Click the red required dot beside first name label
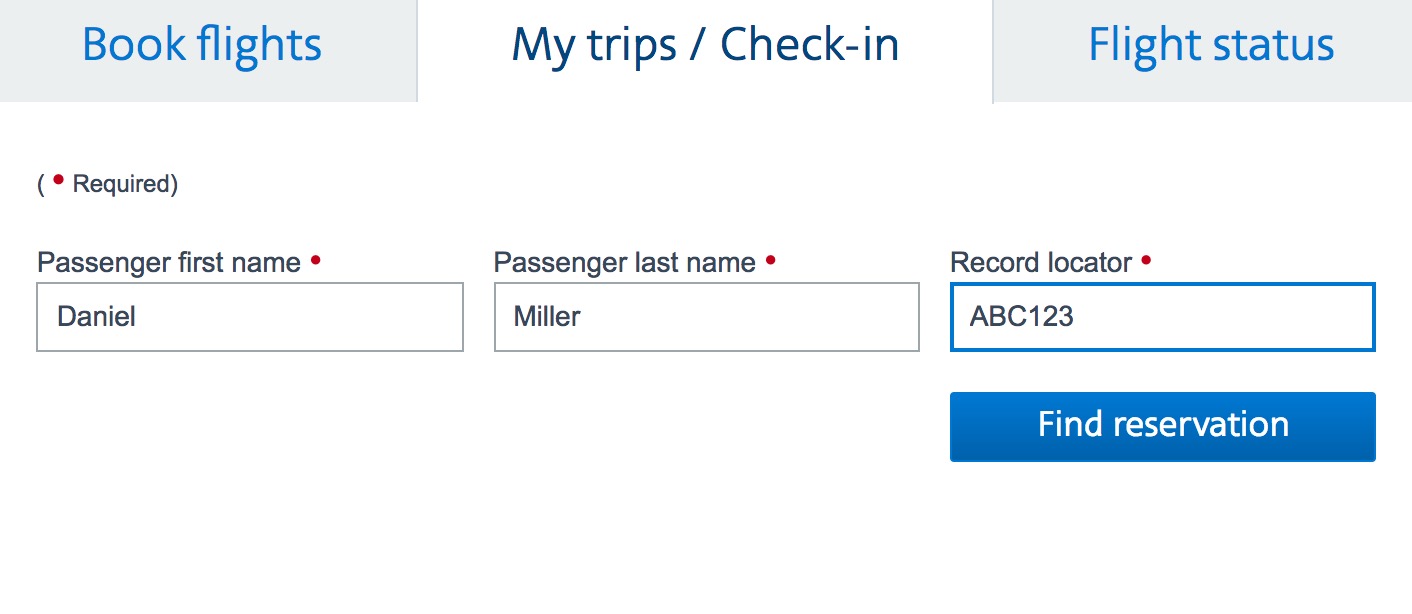Image resolution: width=1412 pixels, height=614 pixels. 315,260
